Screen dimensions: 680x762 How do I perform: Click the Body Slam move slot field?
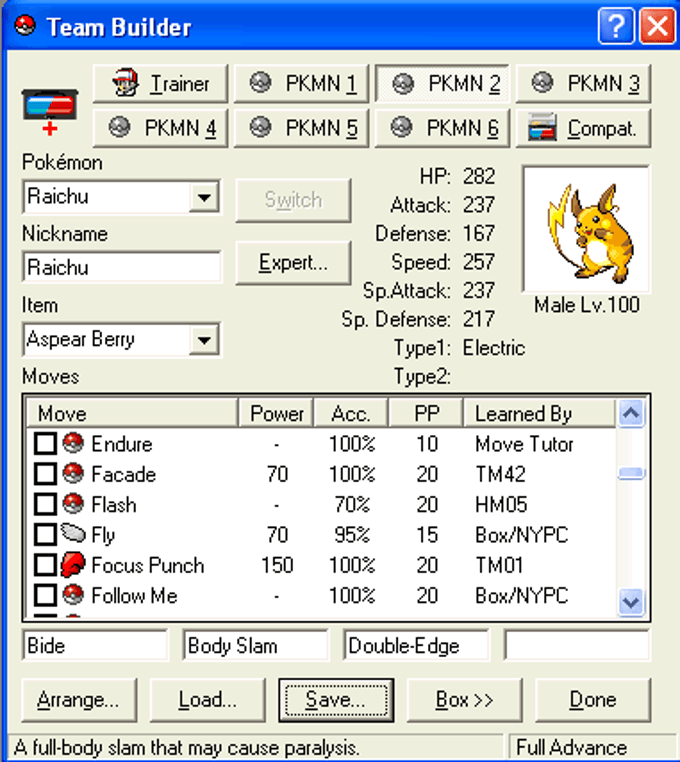pos(256,646)
